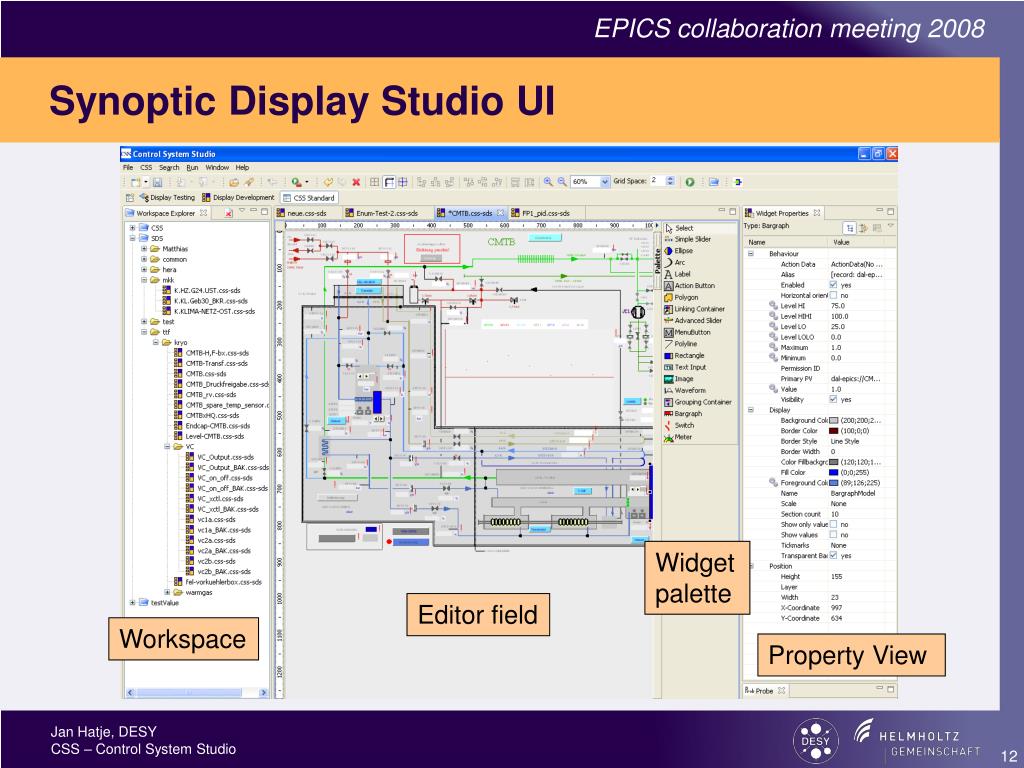Choose the Arc widget in palette
The width and height of the screenshot is (1024, 768).
tap(675, 263)
